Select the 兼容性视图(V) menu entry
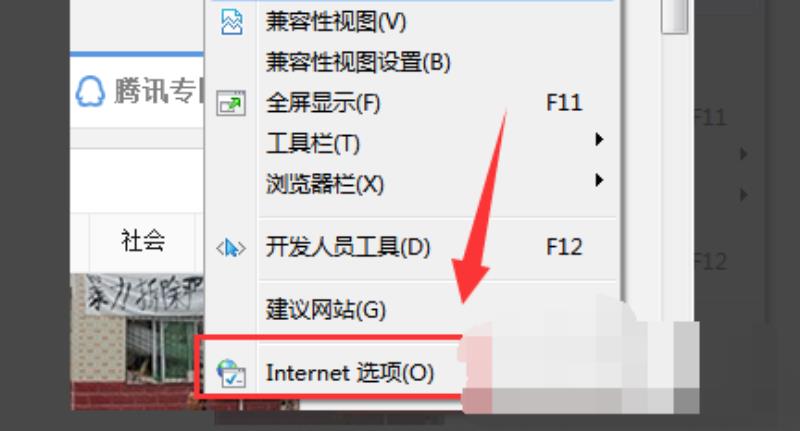This screenshot has height=431, width=800. (336, 22)
